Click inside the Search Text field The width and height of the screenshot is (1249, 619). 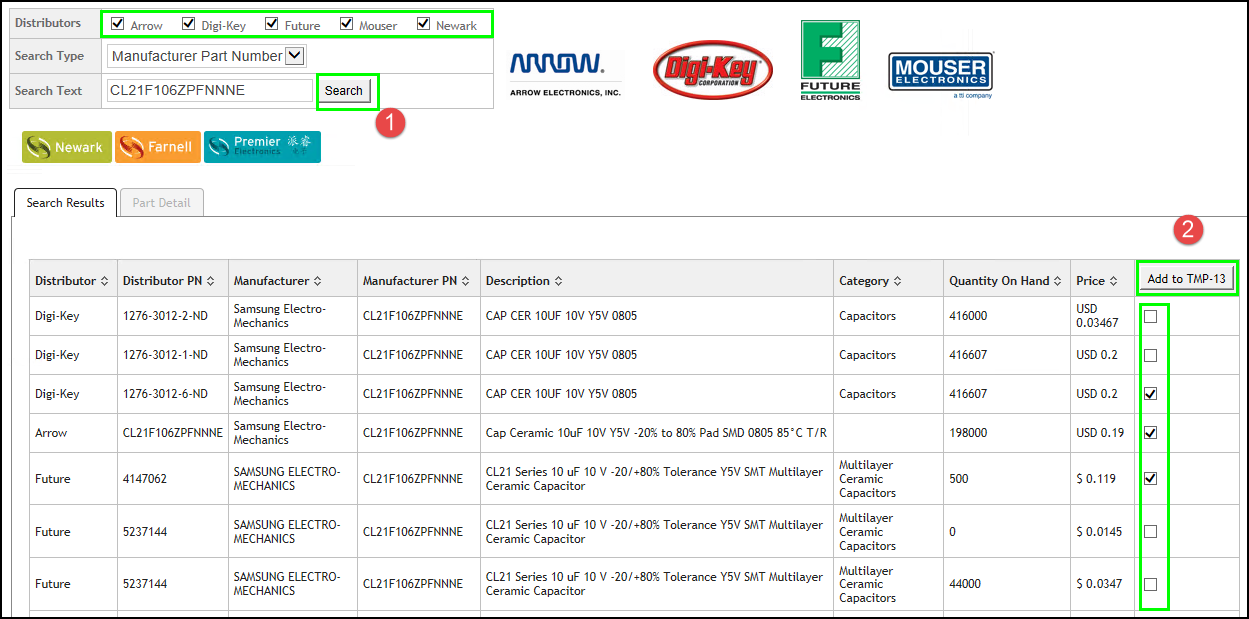(210, 89)
